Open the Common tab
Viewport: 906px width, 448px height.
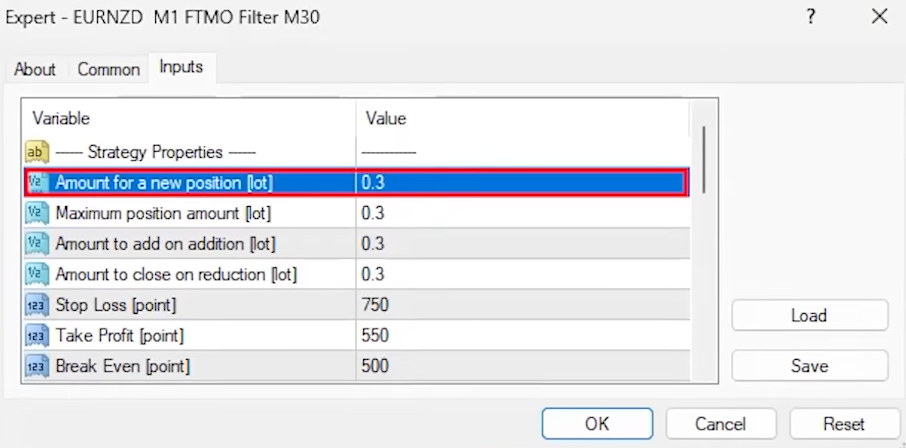pyautogui.click(x=109, y=69)
